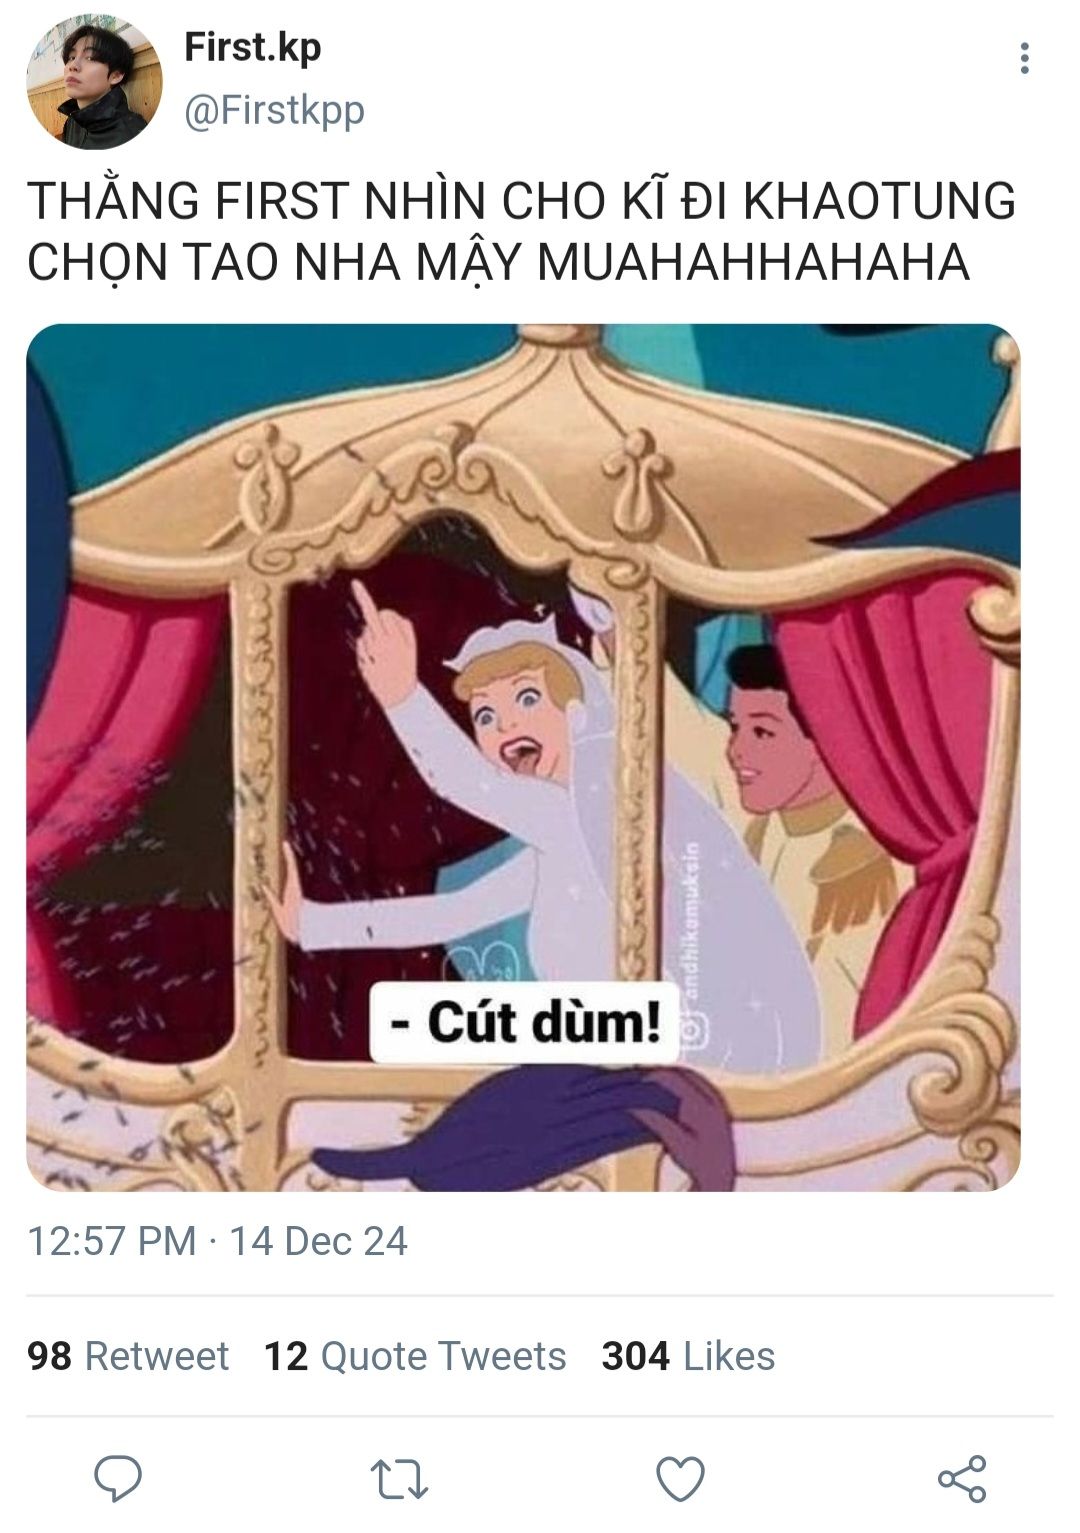
Task: Open First.kp's profile avatar picture
Action: click(x=94, y=82)
